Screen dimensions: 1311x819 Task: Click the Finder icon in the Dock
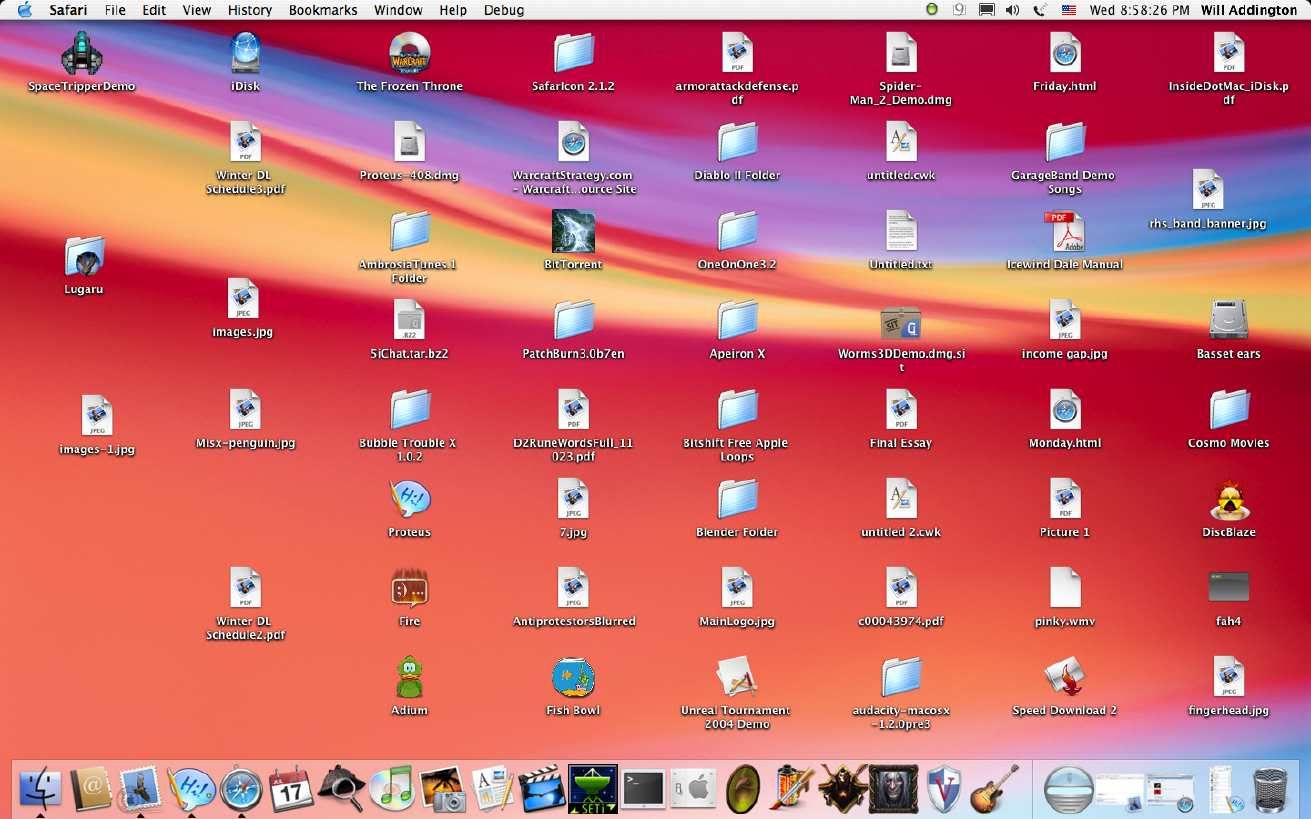click(41, 788)
